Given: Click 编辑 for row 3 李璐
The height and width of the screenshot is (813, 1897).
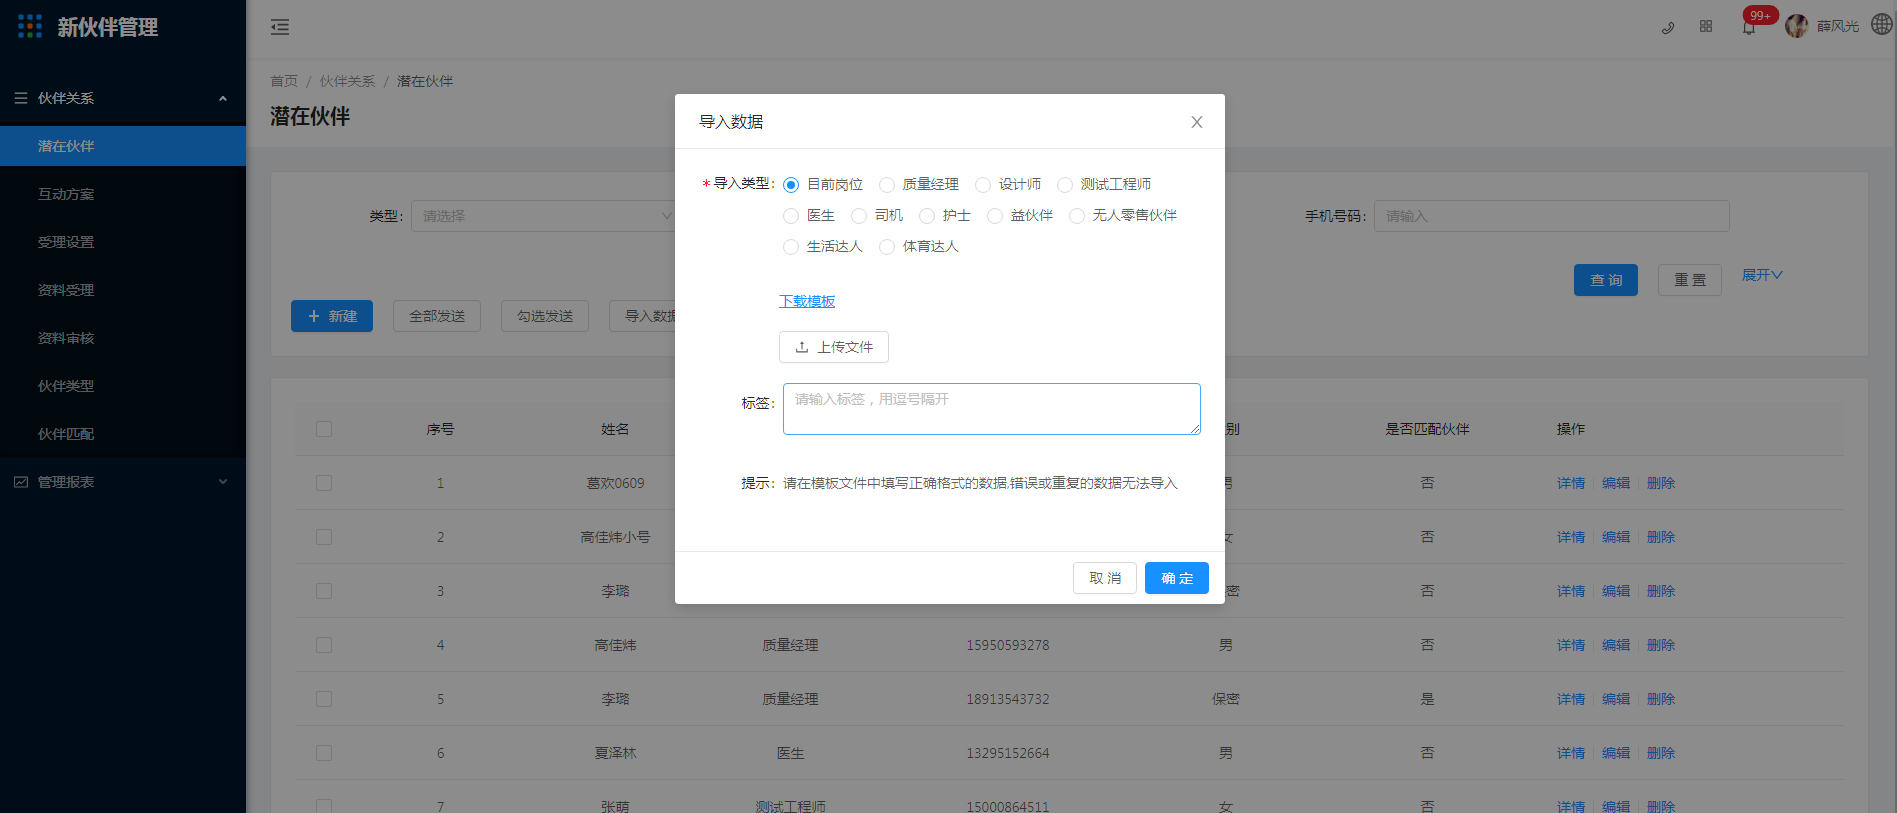Looking at the screenshot, I should point(1616,591).
